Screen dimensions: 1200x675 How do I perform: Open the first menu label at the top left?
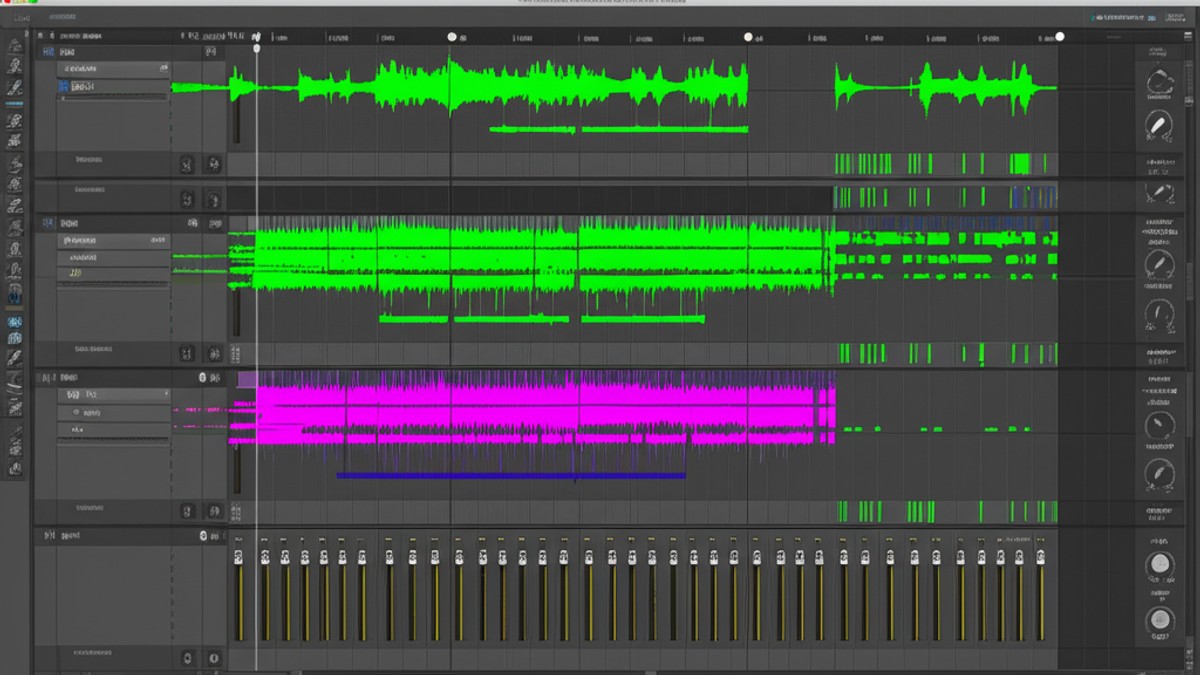tap(20, 17)
